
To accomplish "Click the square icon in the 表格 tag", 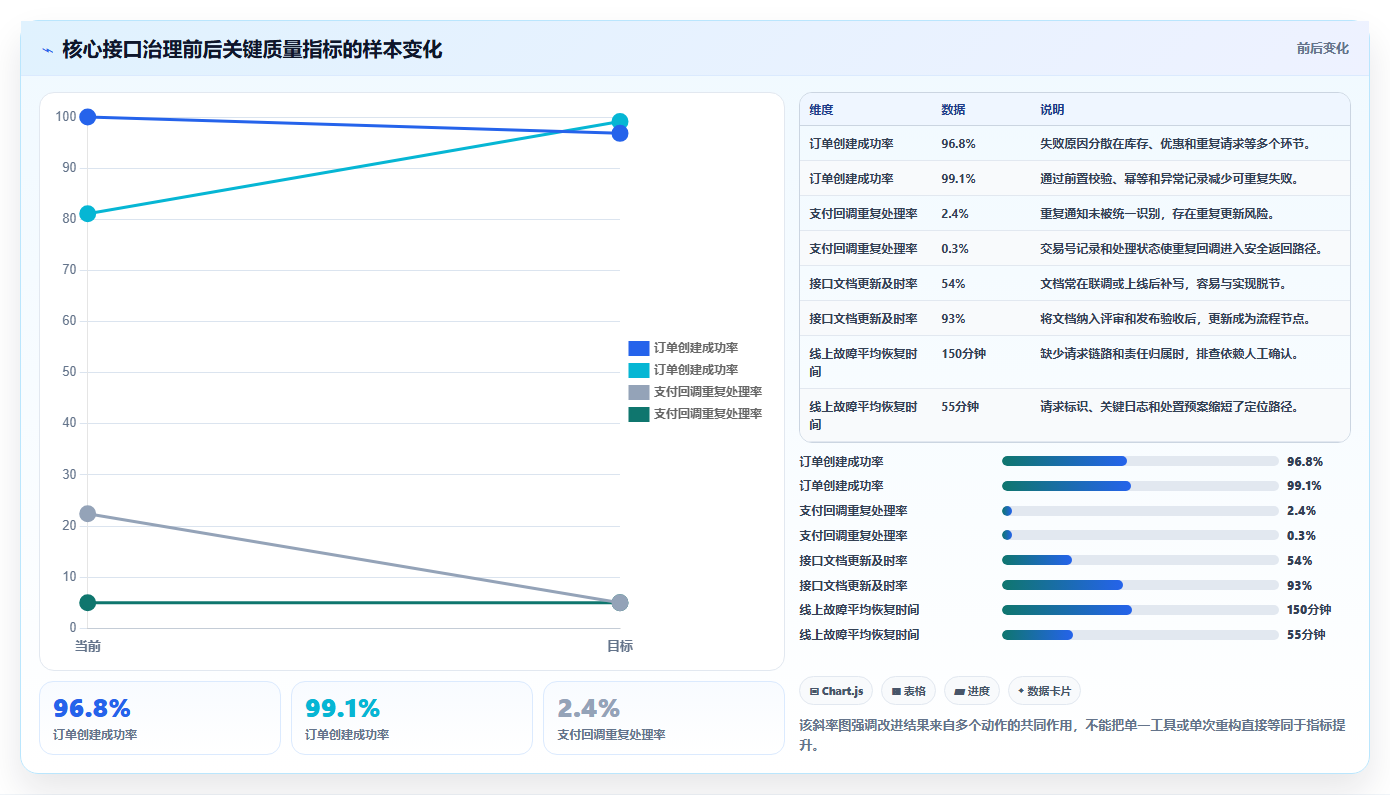I will [x=896, y=691].
